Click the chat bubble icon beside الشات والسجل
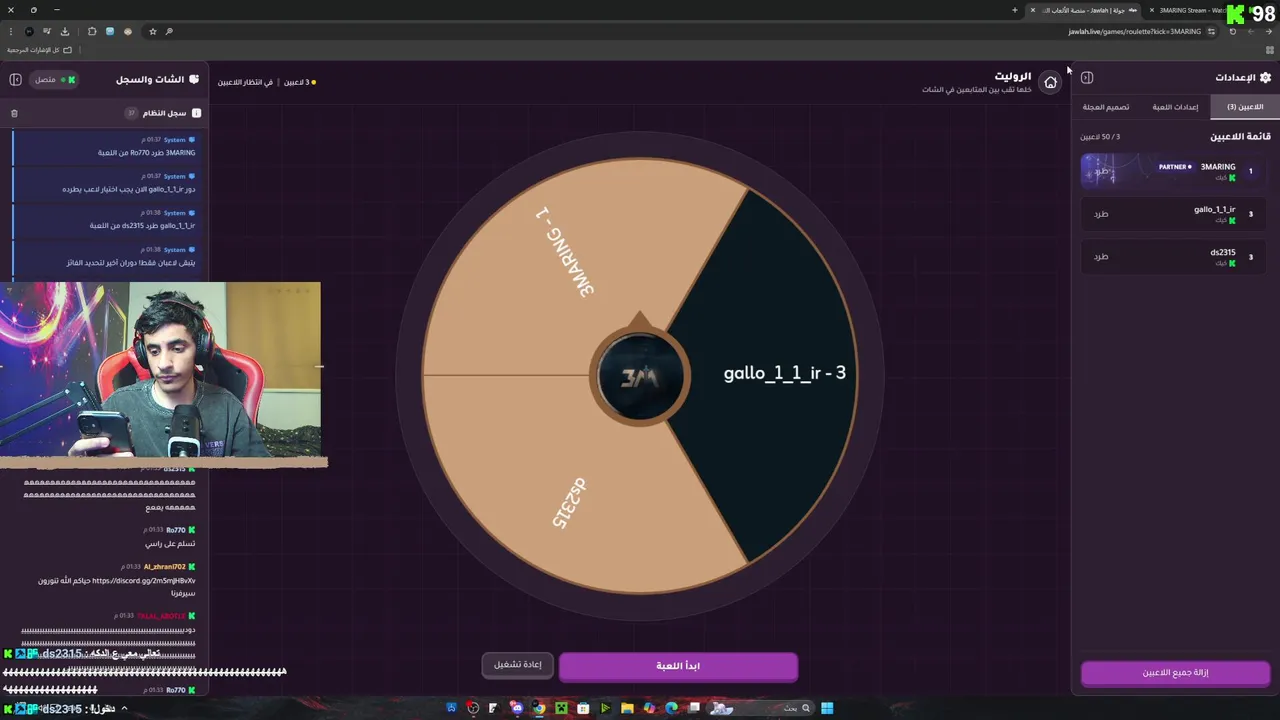The image size is (1280, 720). click(194, 79)
